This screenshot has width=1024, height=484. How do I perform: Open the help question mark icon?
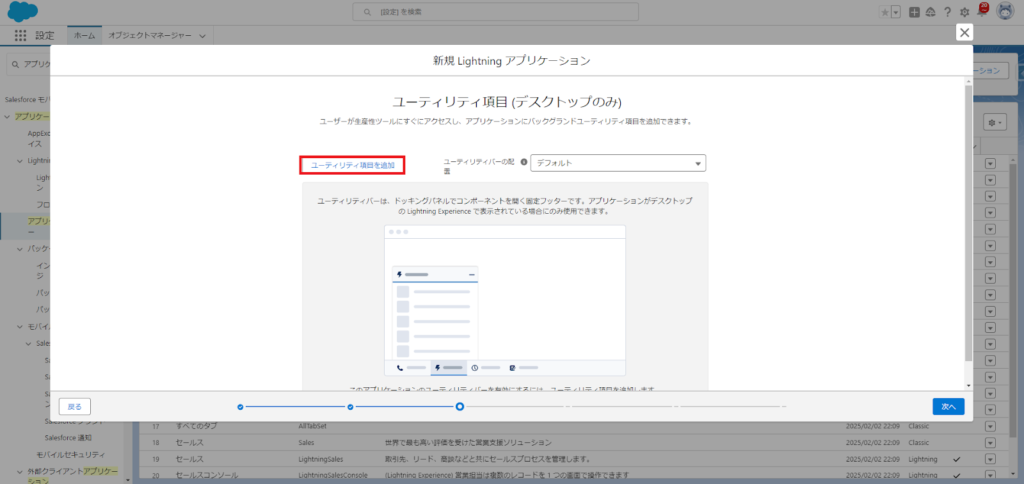pos(947,12)
